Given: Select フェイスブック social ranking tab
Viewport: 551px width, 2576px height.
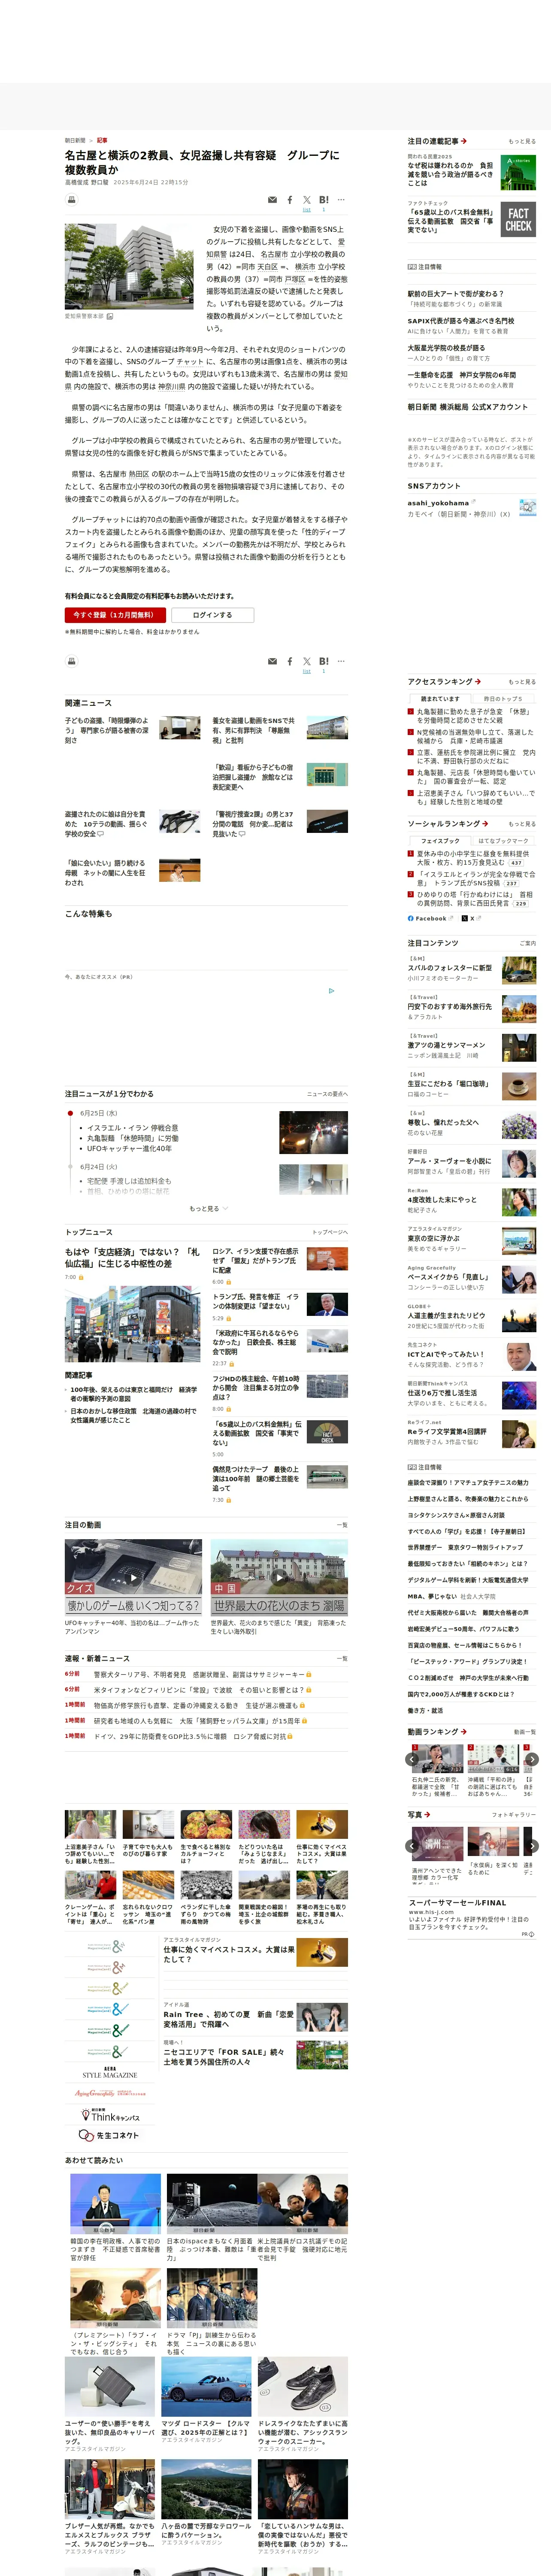Looking at the screenshot, I should (x=440, y=841).
